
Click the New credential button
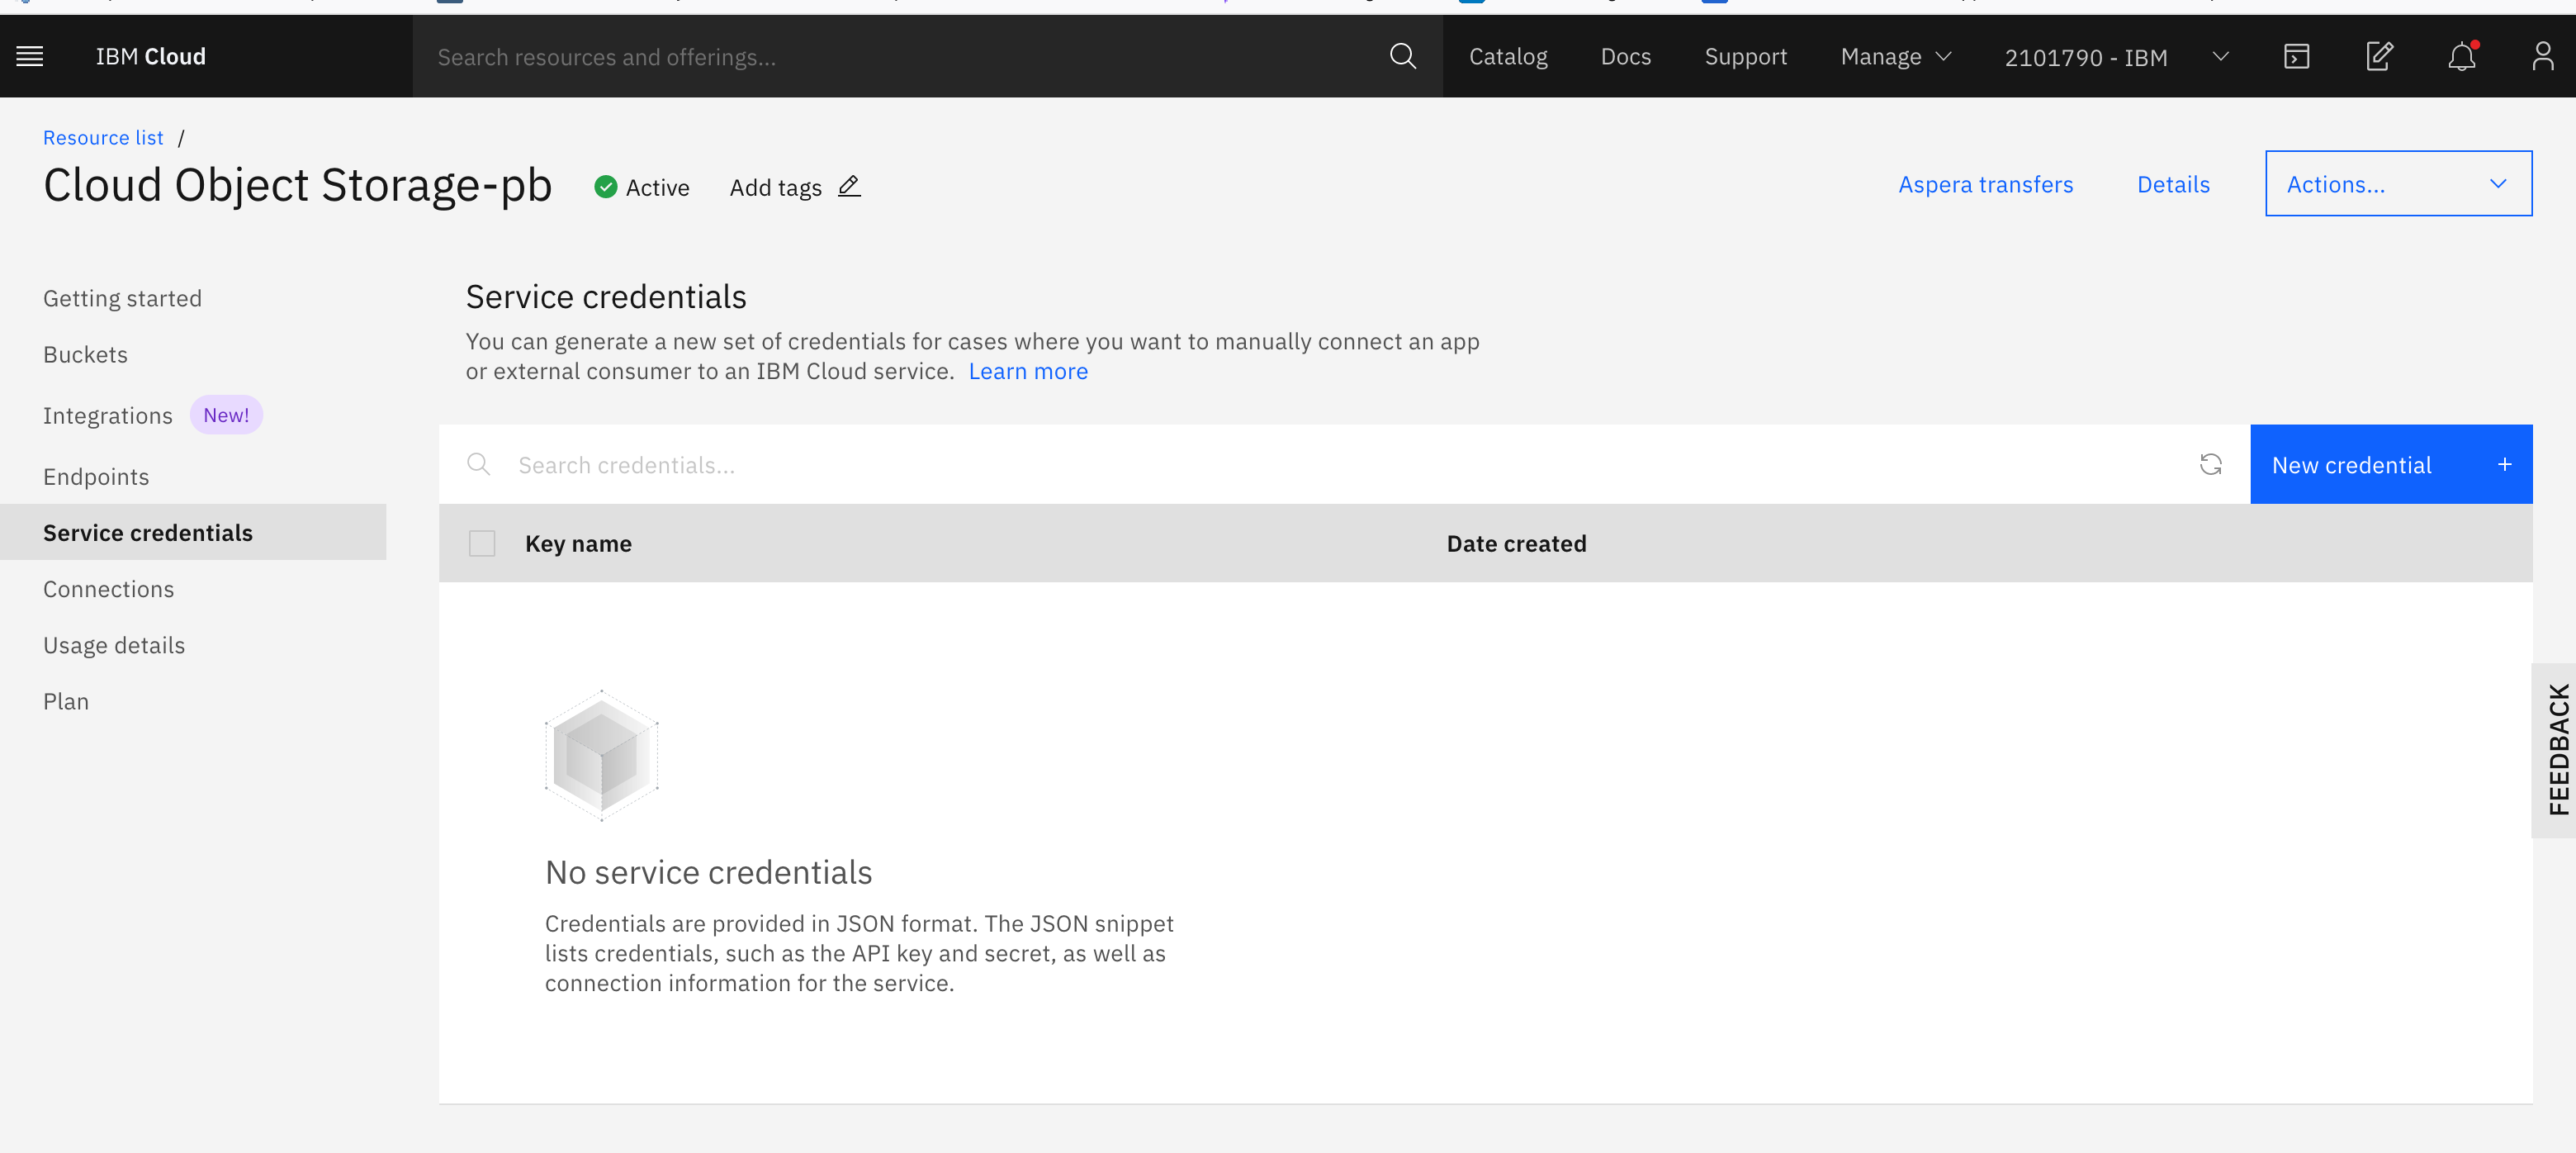coord(2390,465)
